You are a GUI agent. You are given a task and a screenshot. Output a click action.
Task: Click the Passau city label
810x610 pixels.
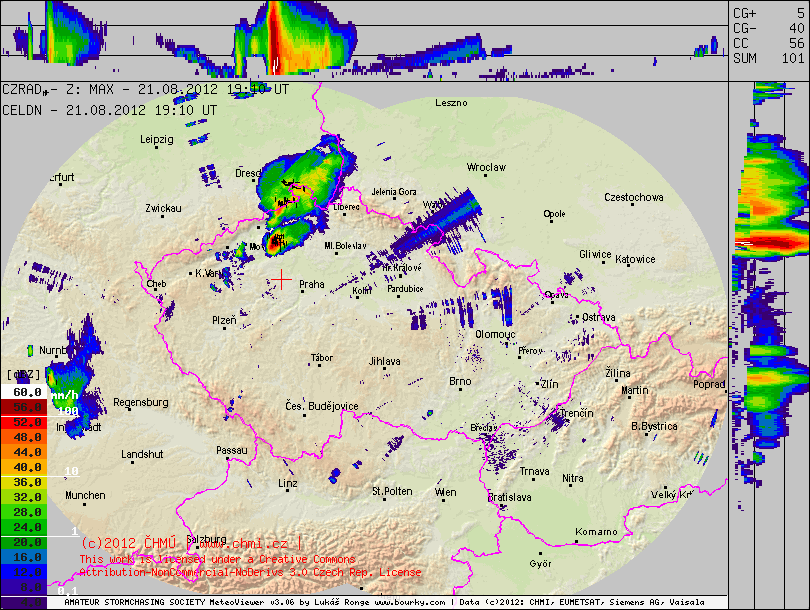pyautogui.click(x=231, y=450)
